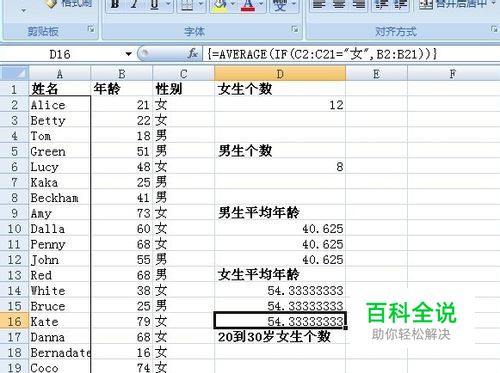Open the font color dropdown arrow
Image resolution: width=500 pixels, height=373 pixels.
tap(261, 5)
